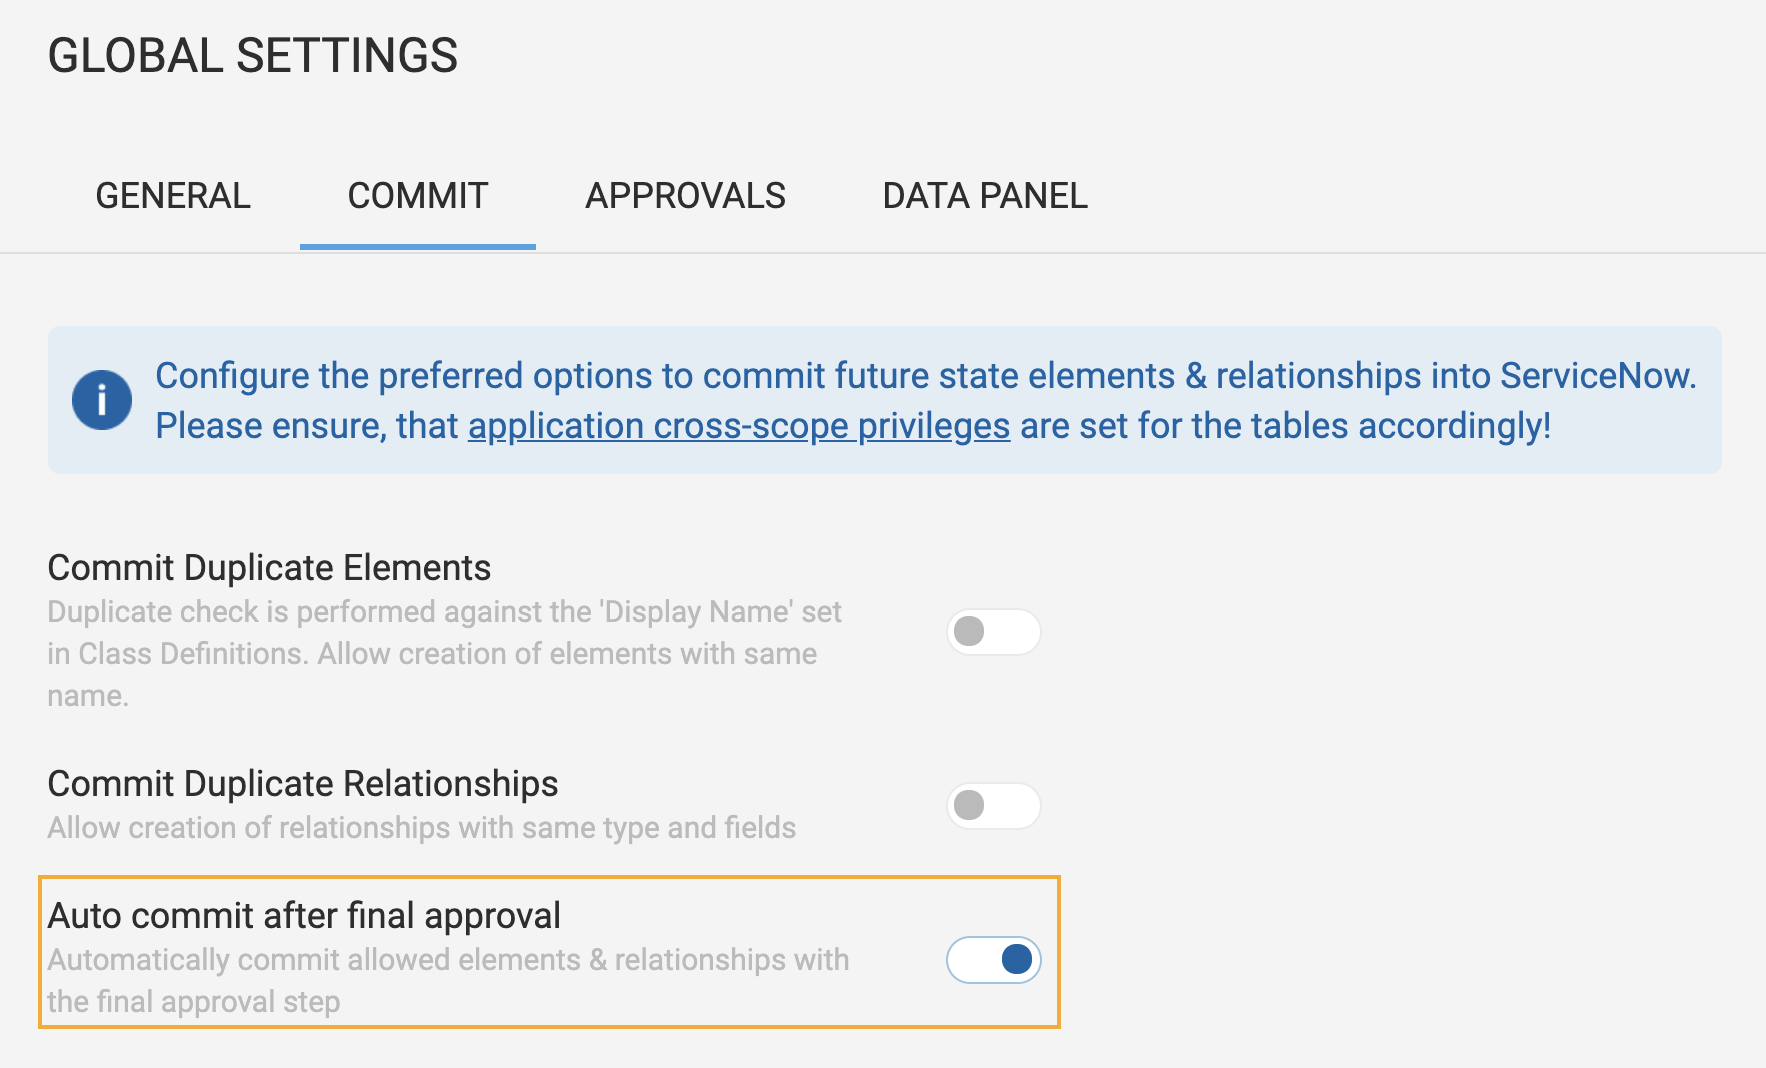Click the blue info icon in the banner
This screenshot has width=1766, height=1068.
101,400
